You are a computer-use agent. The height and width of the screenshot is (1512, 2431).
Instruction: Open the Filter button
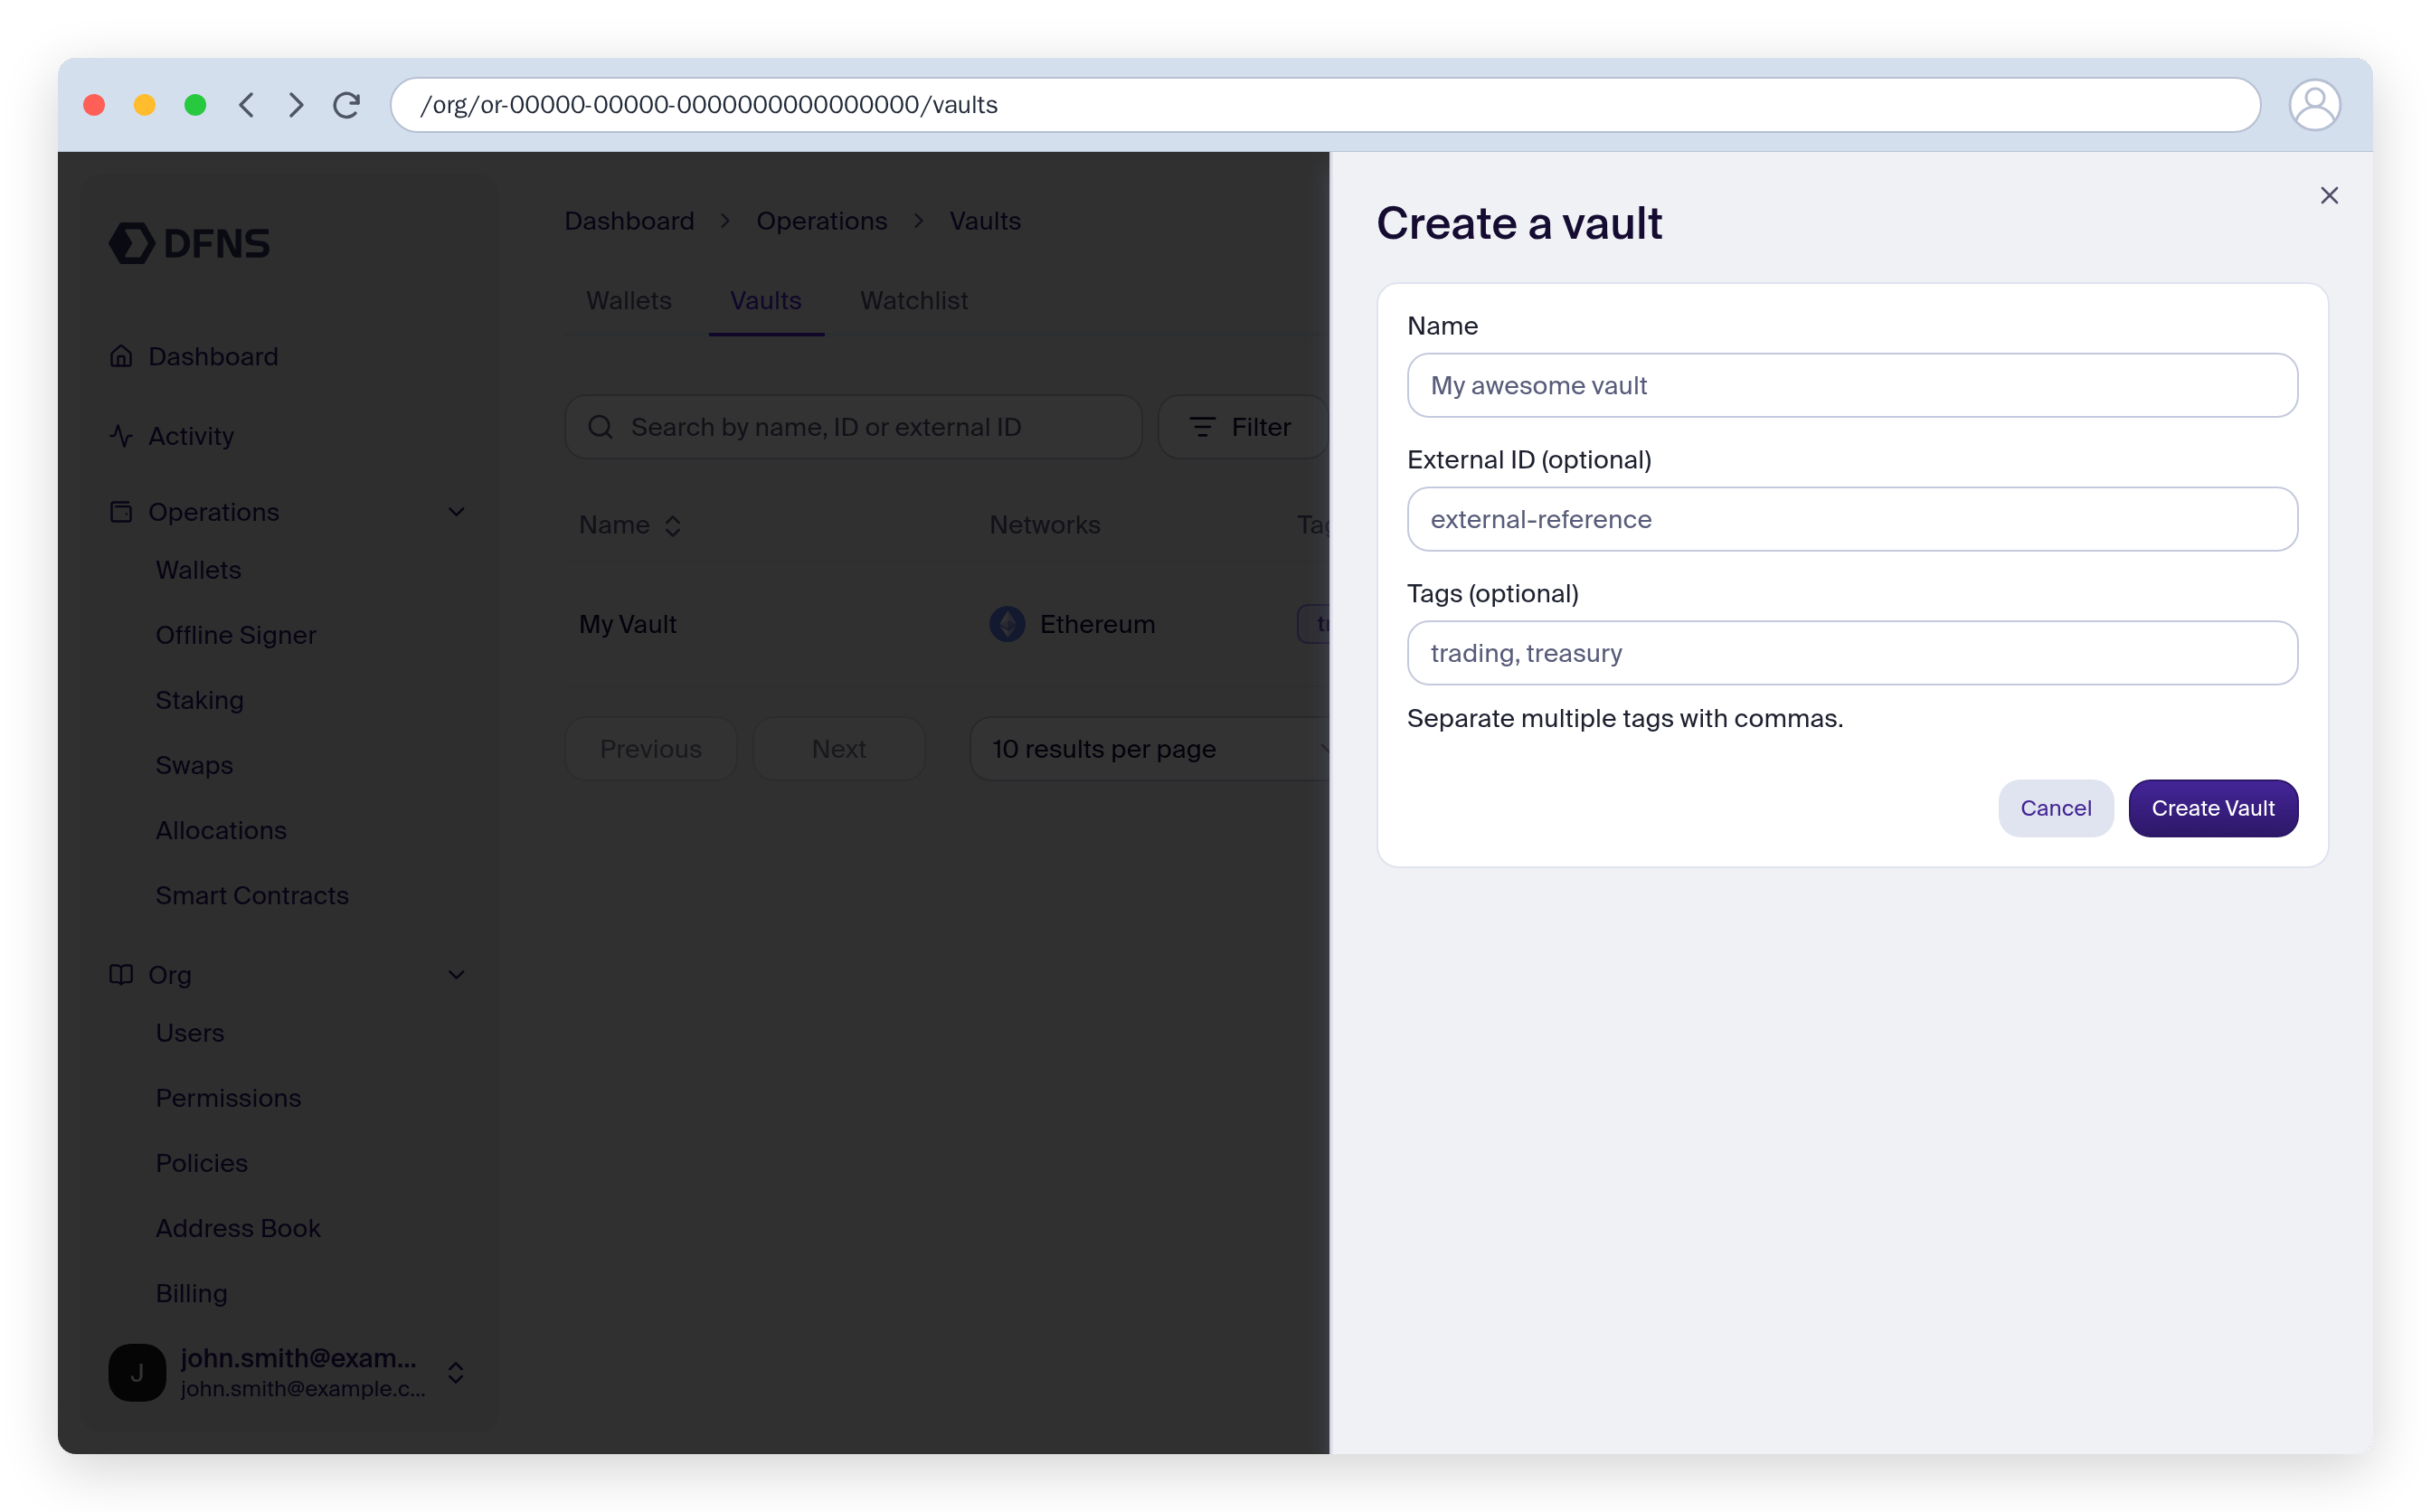[x=1241, y=427]
